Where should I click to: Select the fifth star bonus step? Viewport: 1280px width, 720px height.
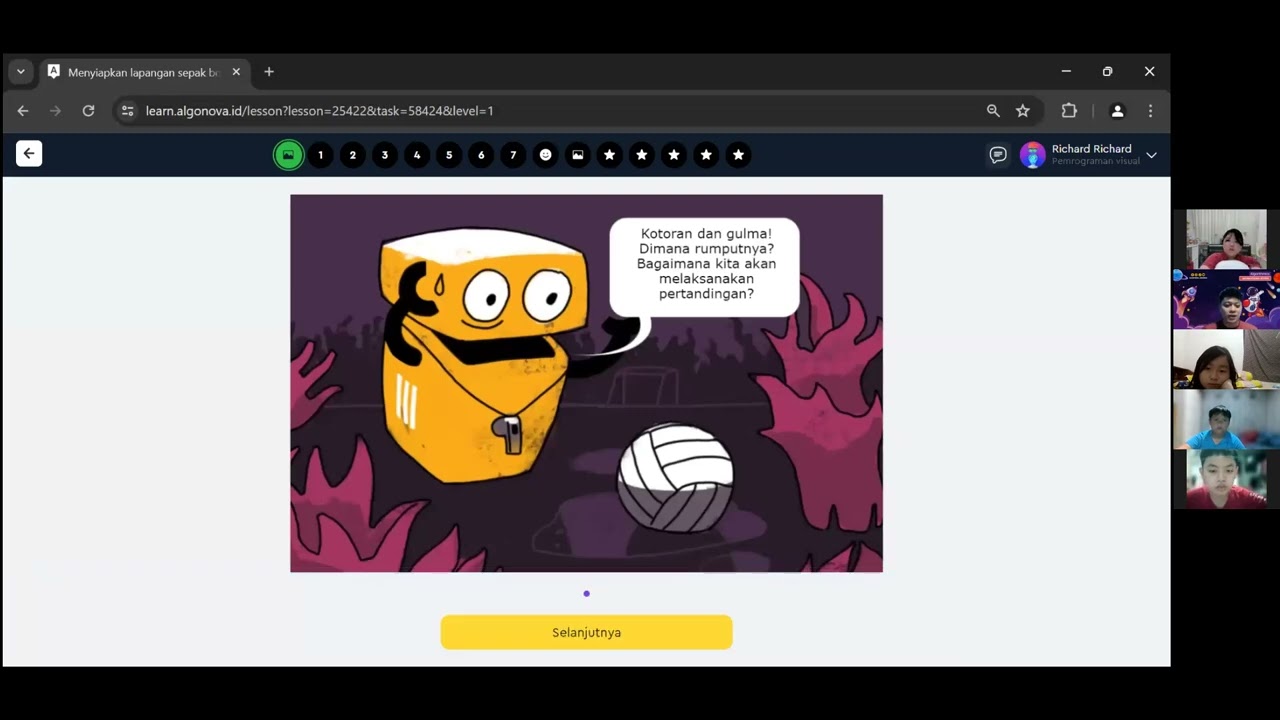(x=738, y=155)
